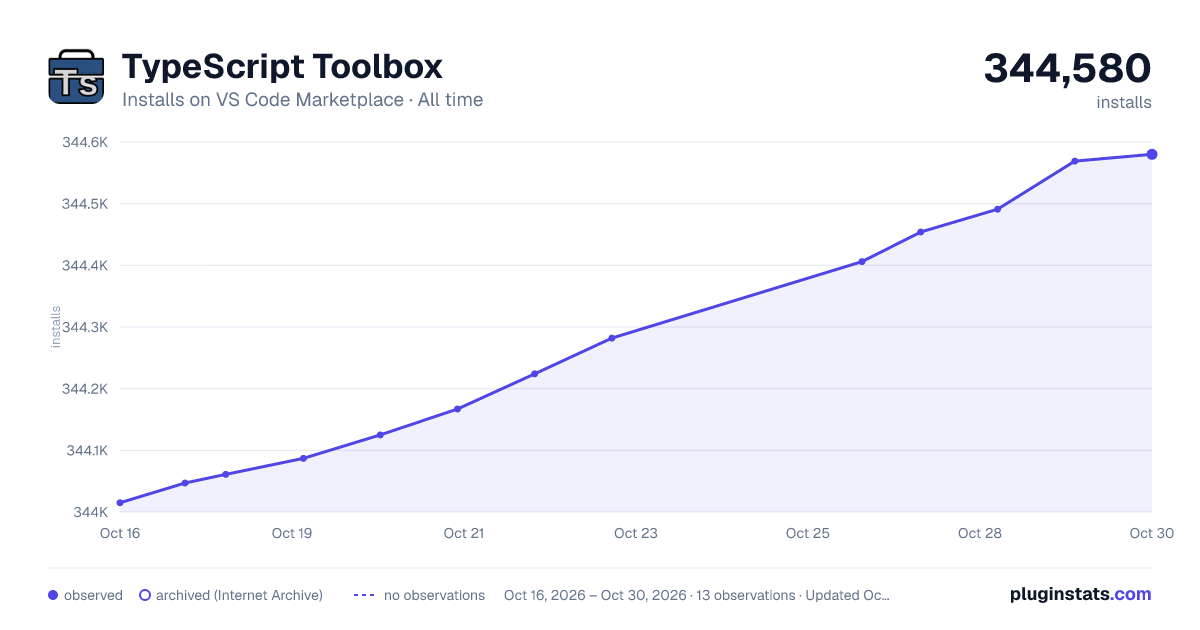Image resolution: width=1200 pixels, height=630 pixels.
Task: Click the filled dot beside the observed legend entry
Action: coord(53,595)
